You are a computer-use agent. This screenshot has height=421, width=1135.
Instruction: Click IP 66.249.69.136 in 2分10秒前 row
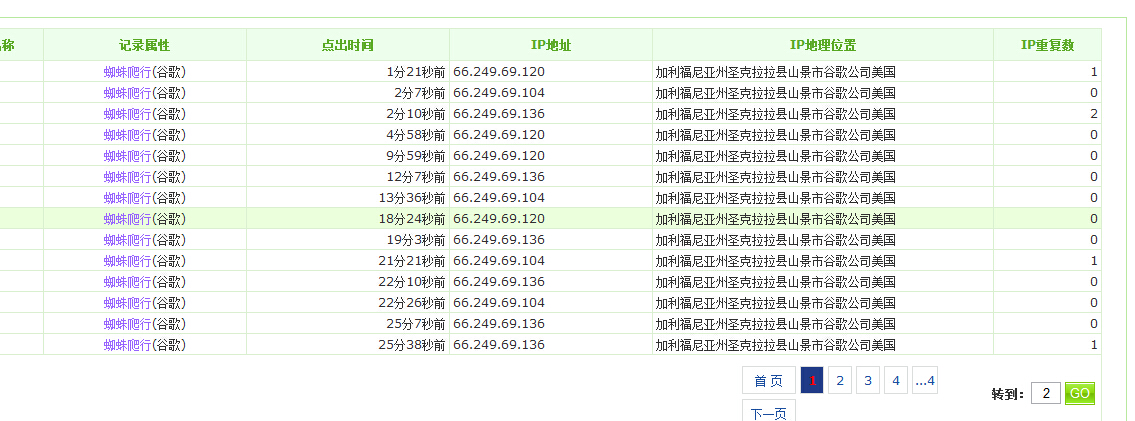pyautogui.click(x=499, y=114)
